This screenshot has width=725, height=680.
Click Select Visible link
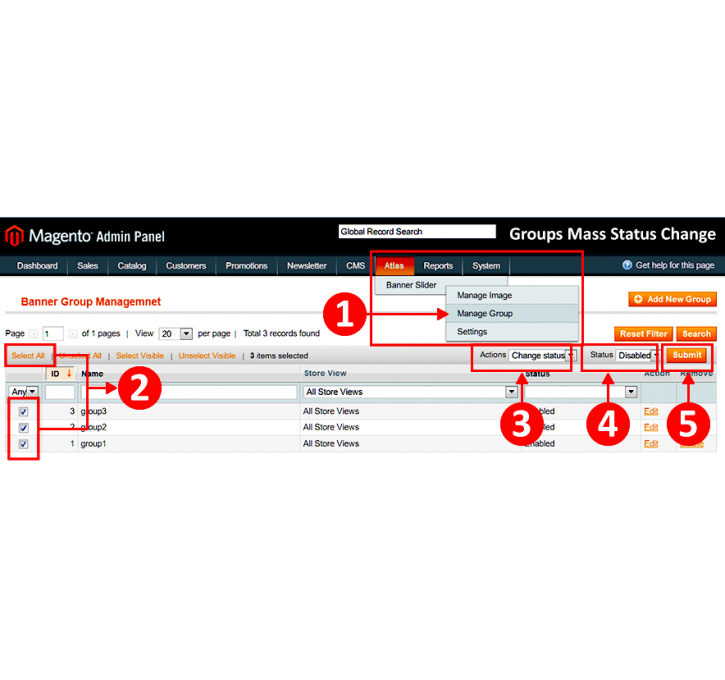click(140, 356)
